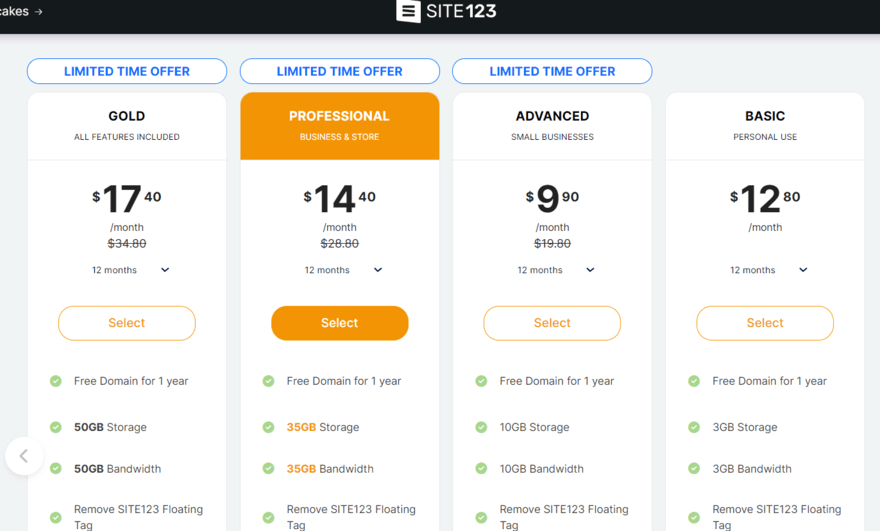Click the $14.40 Professional price

[x=340, y=199]
